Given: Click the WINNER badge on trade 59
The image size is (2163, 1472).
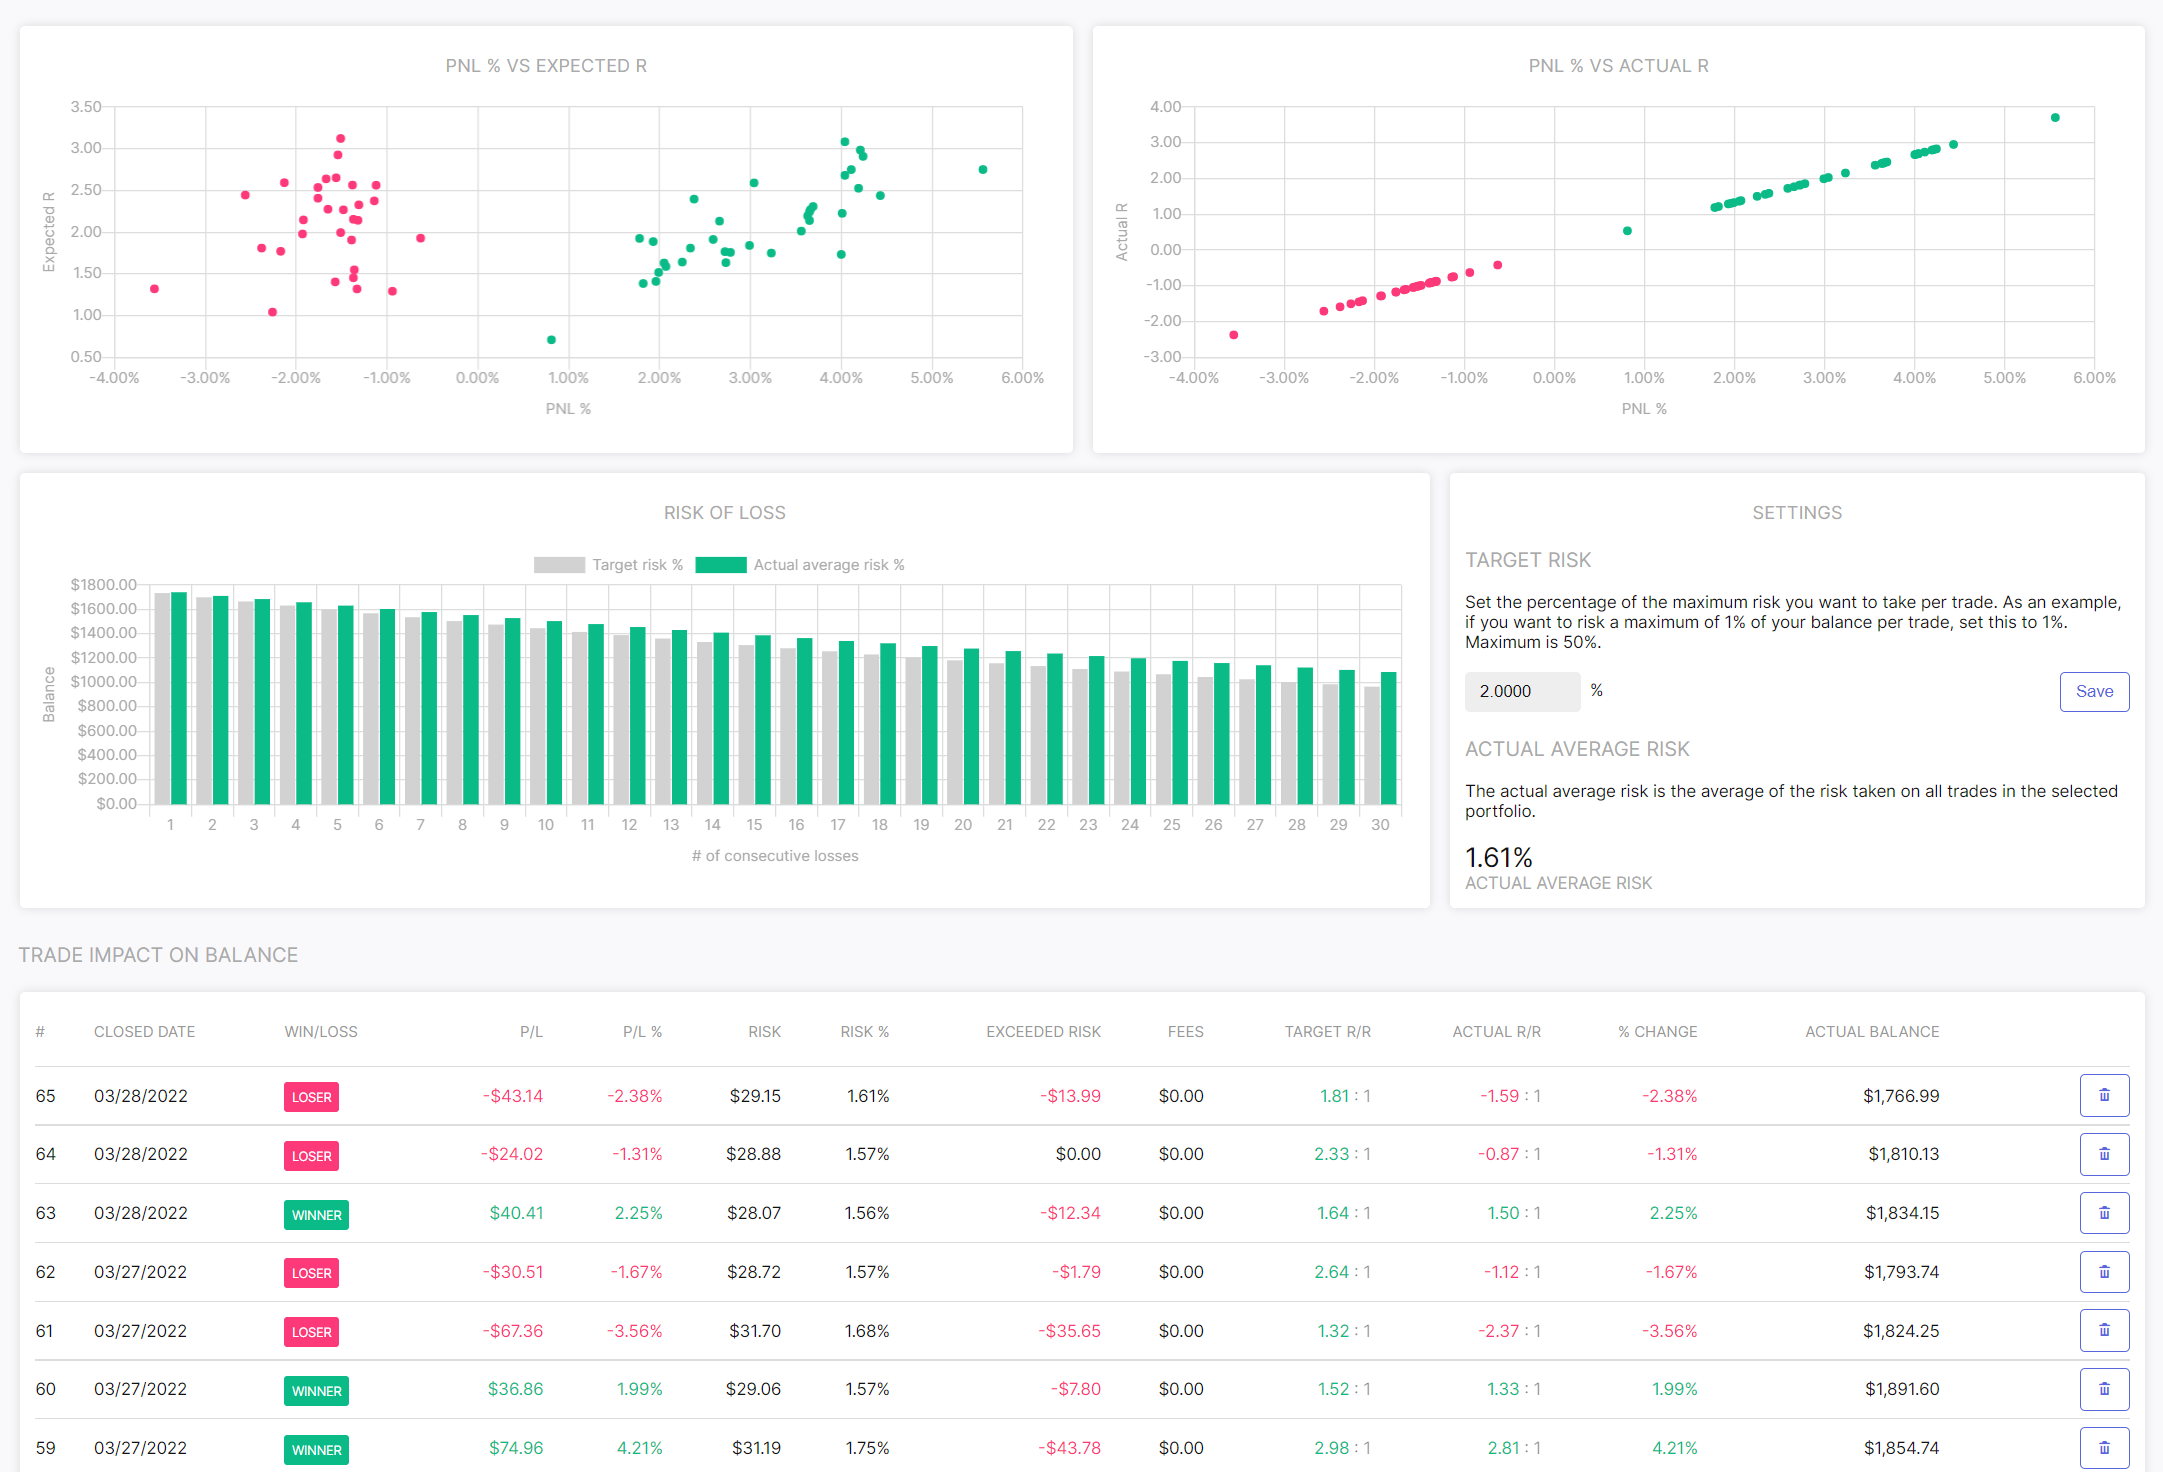Looking at the screenshot, I should click(x=316, y=1450).
